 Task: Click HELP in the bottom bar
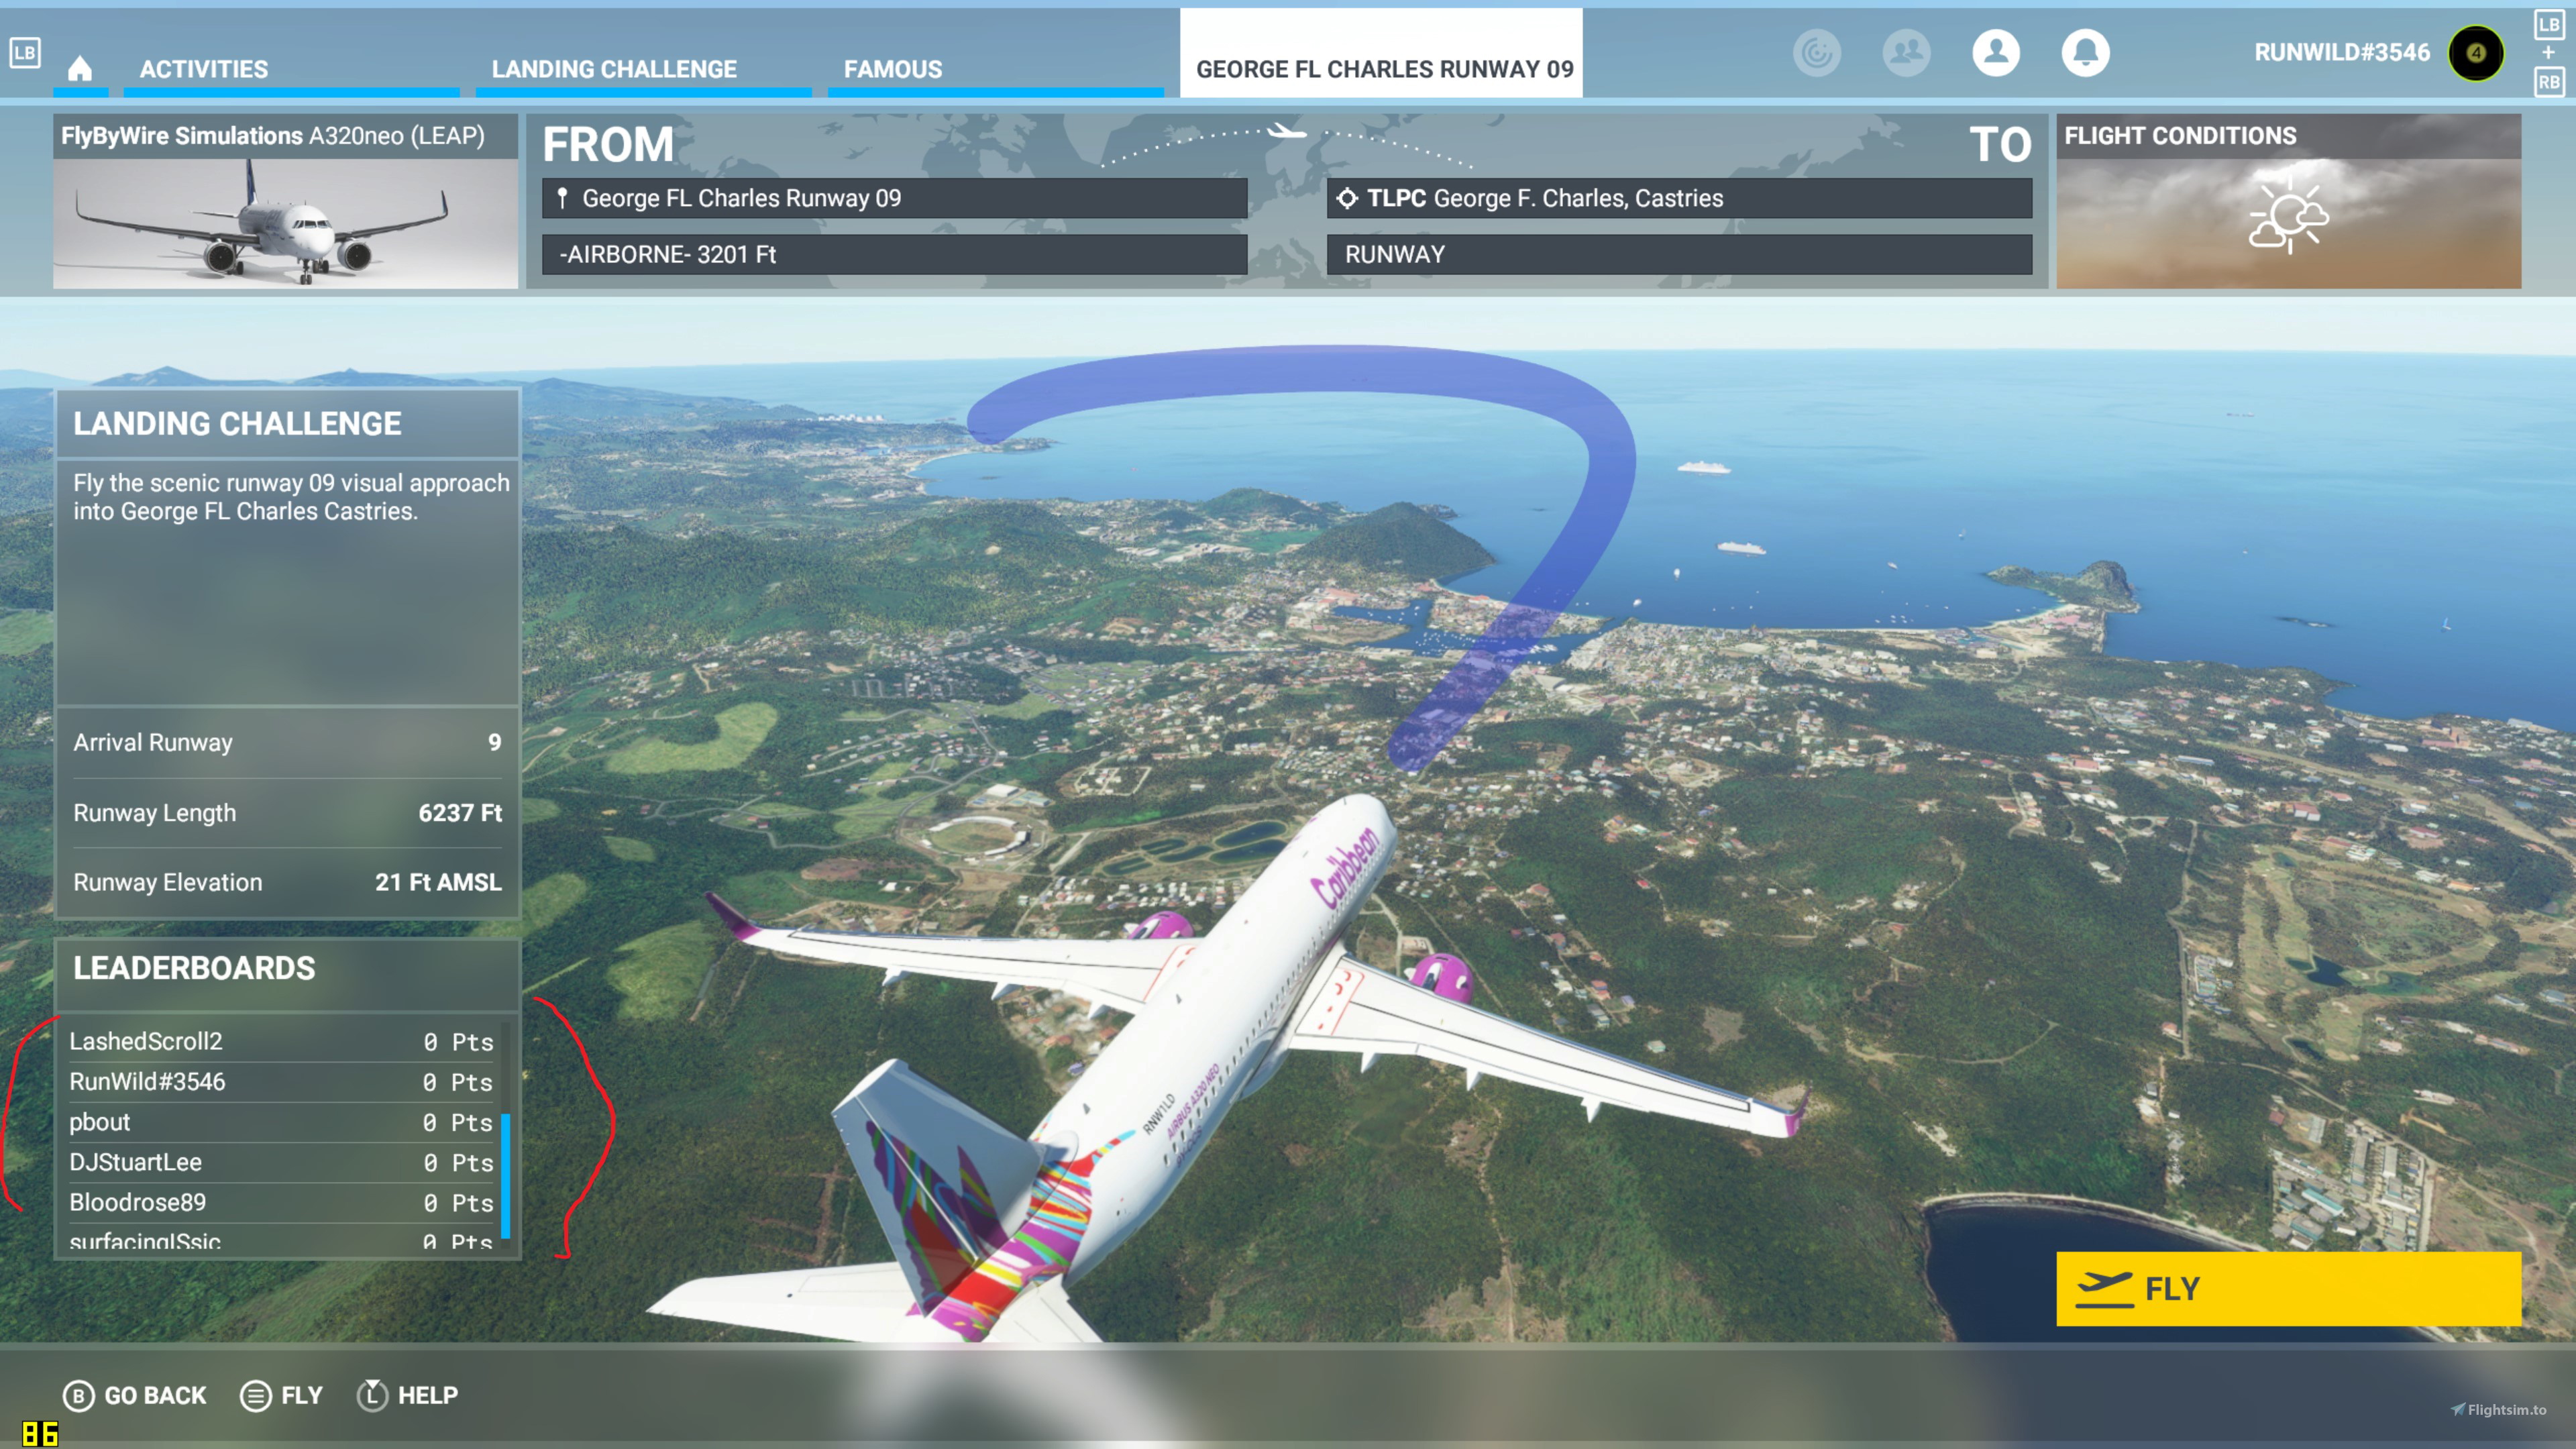click(427, 1395)
